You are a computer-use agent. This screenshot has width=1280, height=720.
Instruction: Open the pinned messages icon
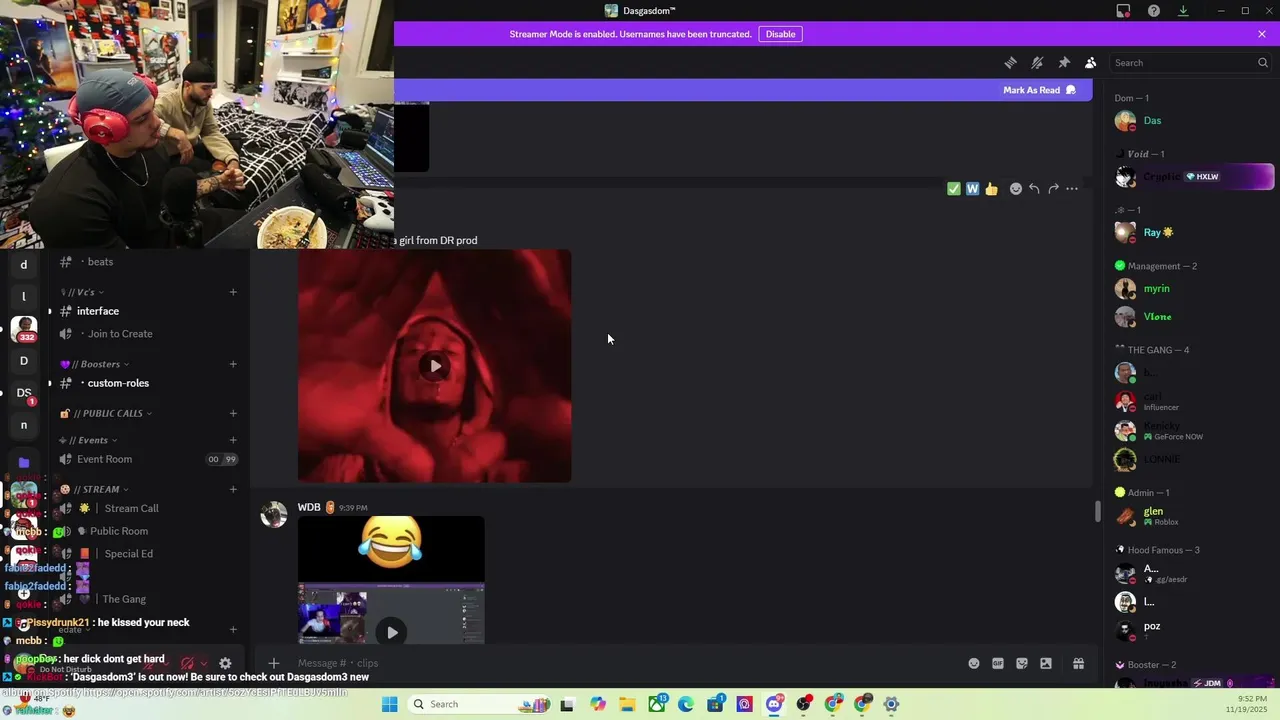pyautogui.click(x=1064, y=62)
